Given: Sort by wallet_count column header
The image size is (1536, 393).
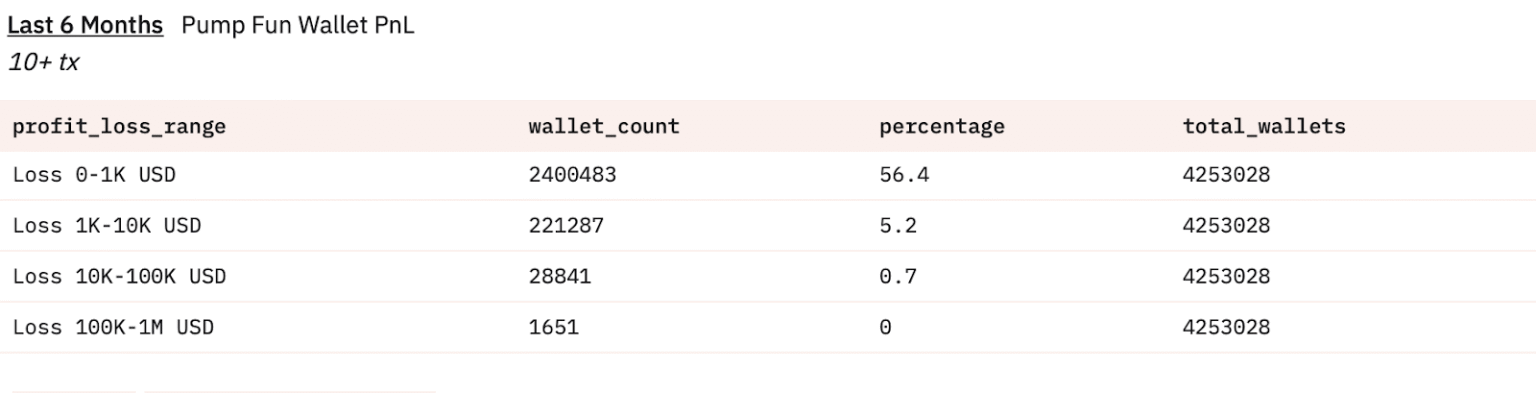Looking at the screenshot, I should click(x=604, y=127).
